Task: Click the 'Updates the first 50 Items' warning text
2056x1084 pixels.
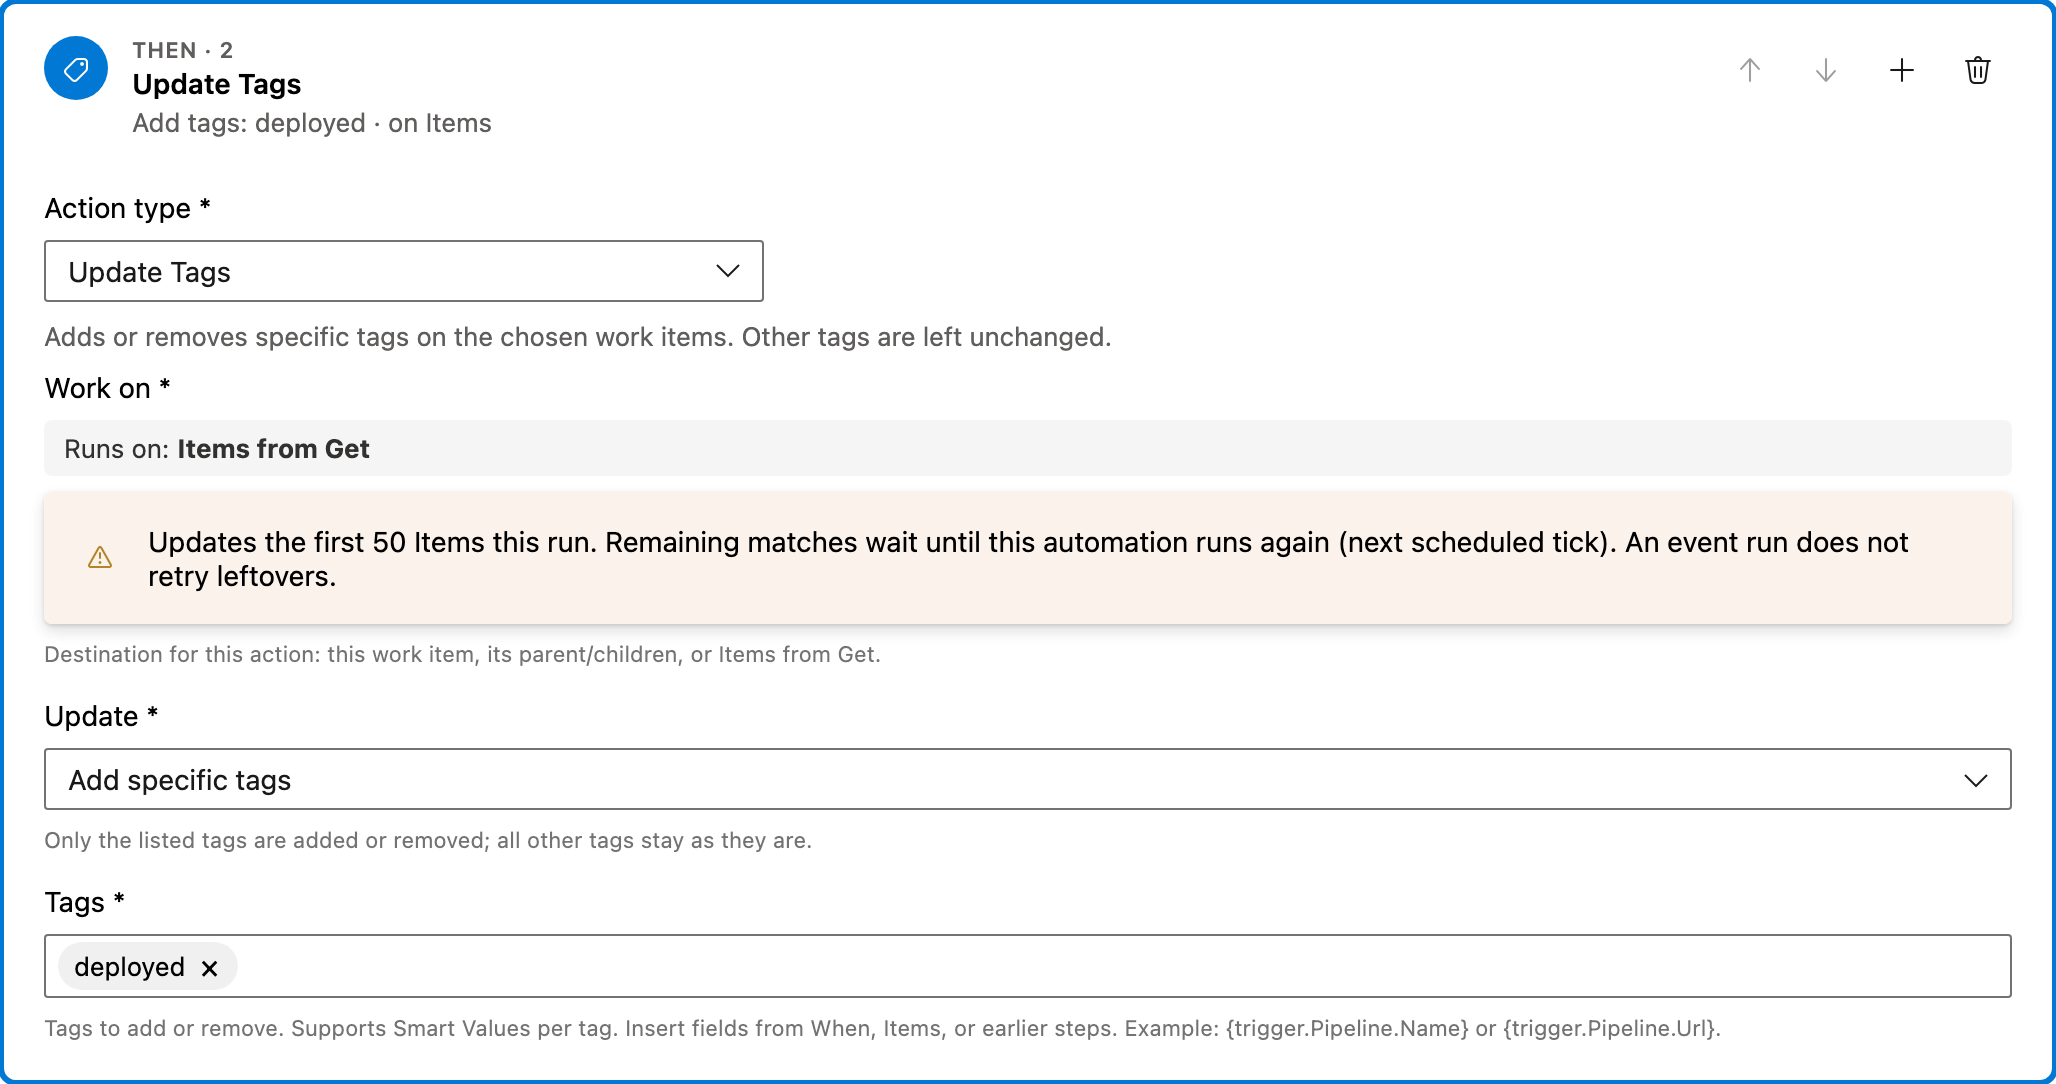Action: click(x=1028, y=559)
